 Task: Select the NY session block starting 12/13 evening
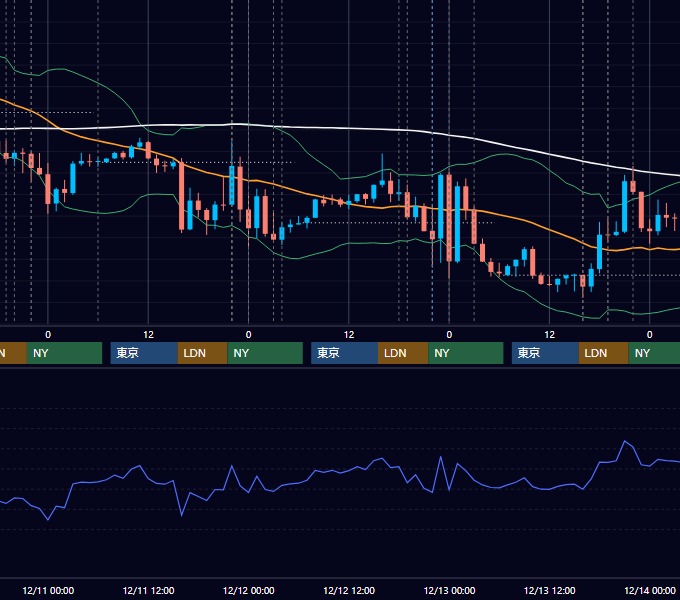654,353
